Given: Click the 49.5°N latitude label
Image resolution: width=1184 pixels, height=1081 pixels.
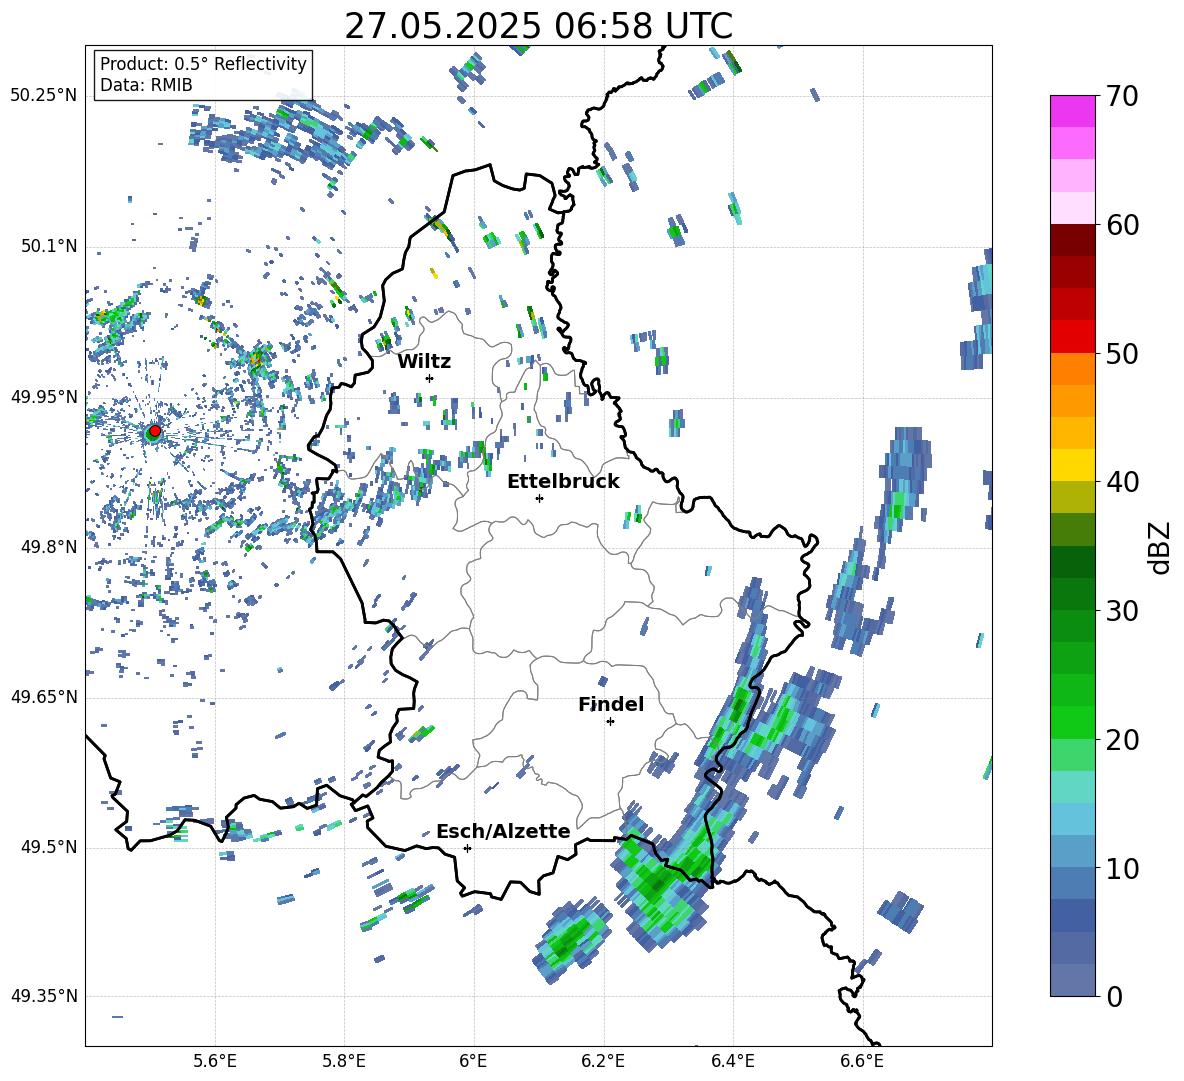Looking at the screenshot, I should 49,847.
